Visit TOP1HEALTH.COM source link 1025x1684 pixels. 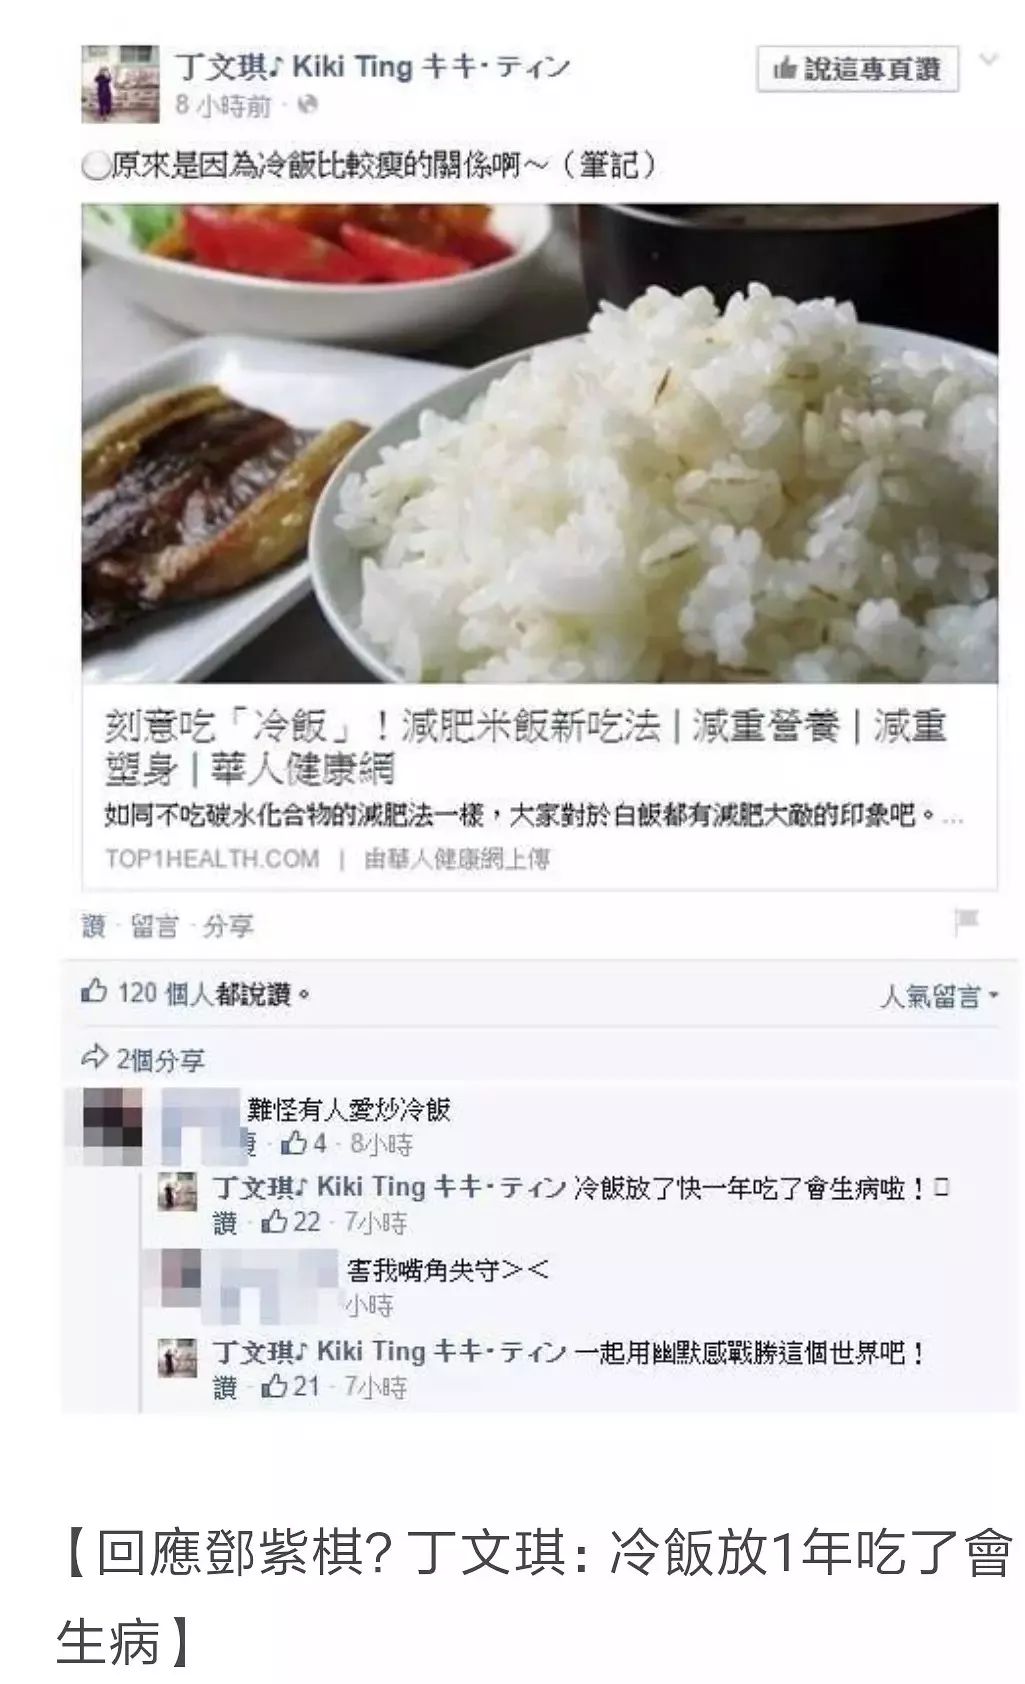pyautogui.click(x=212, y=859)
